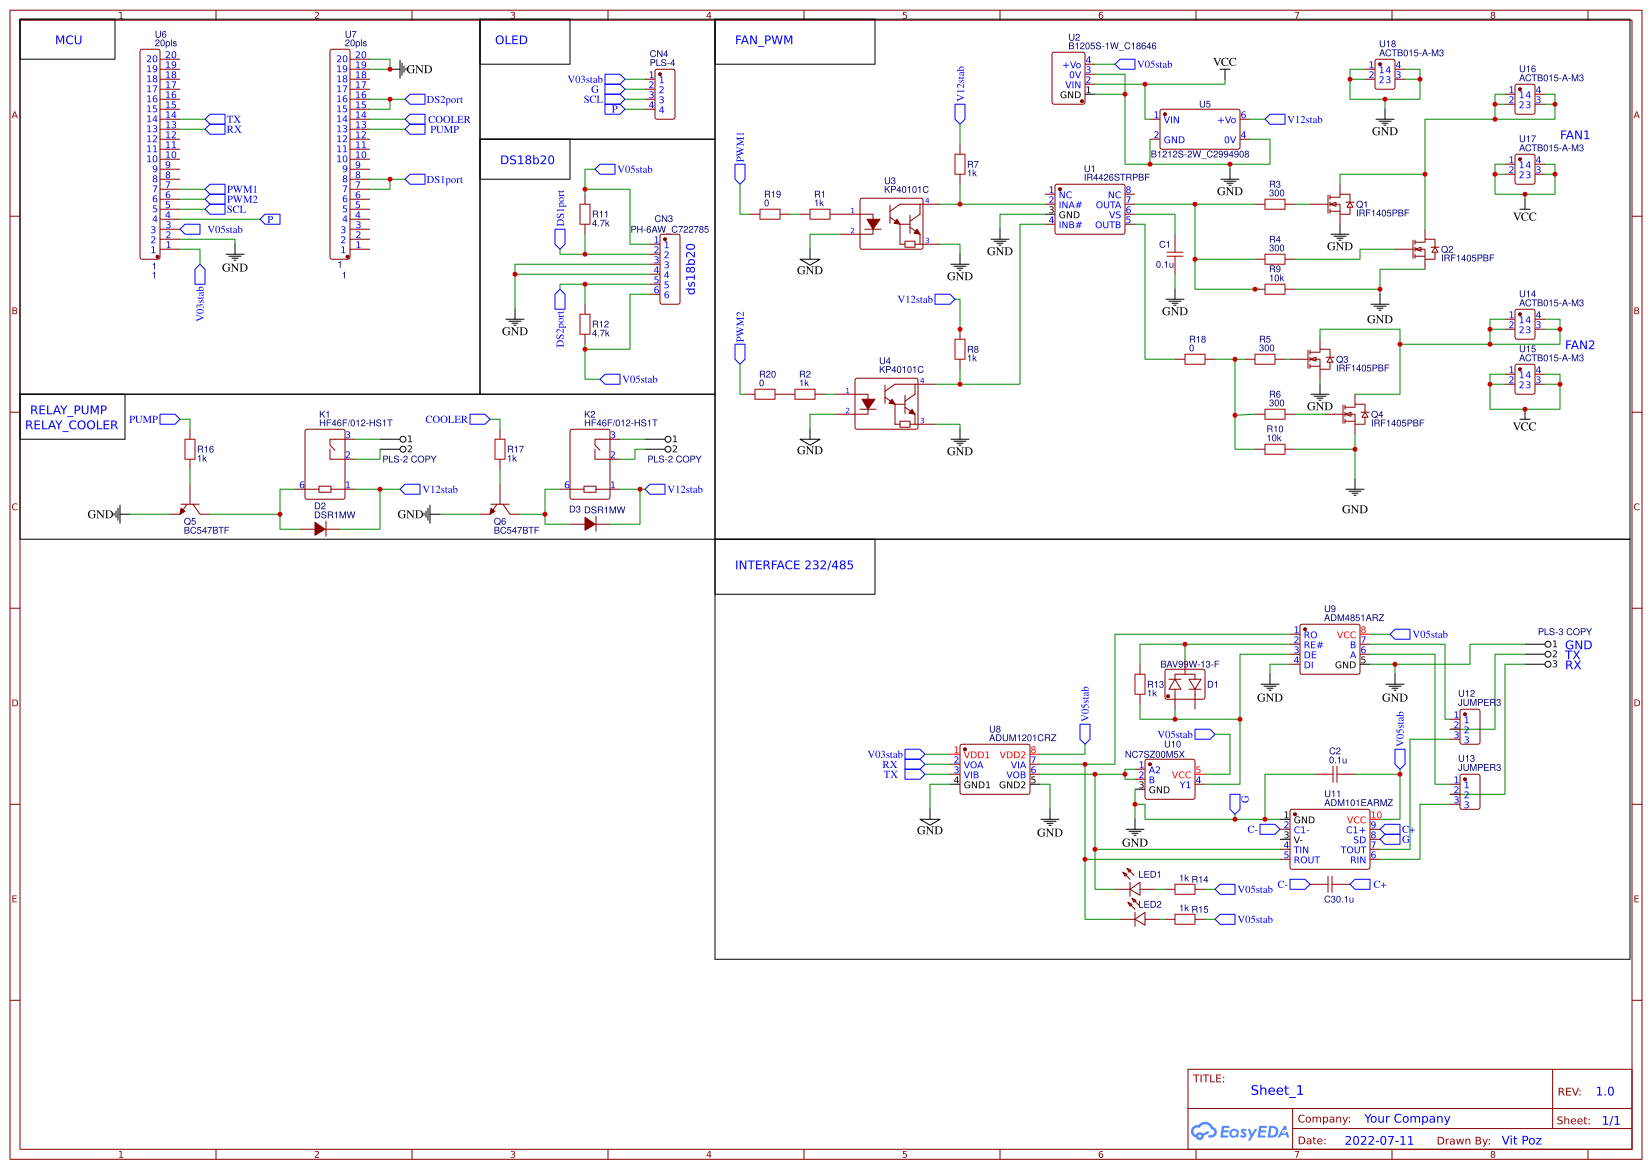
Task: Select the INTERFACE 232/485 section label
Action: (794, 565)
